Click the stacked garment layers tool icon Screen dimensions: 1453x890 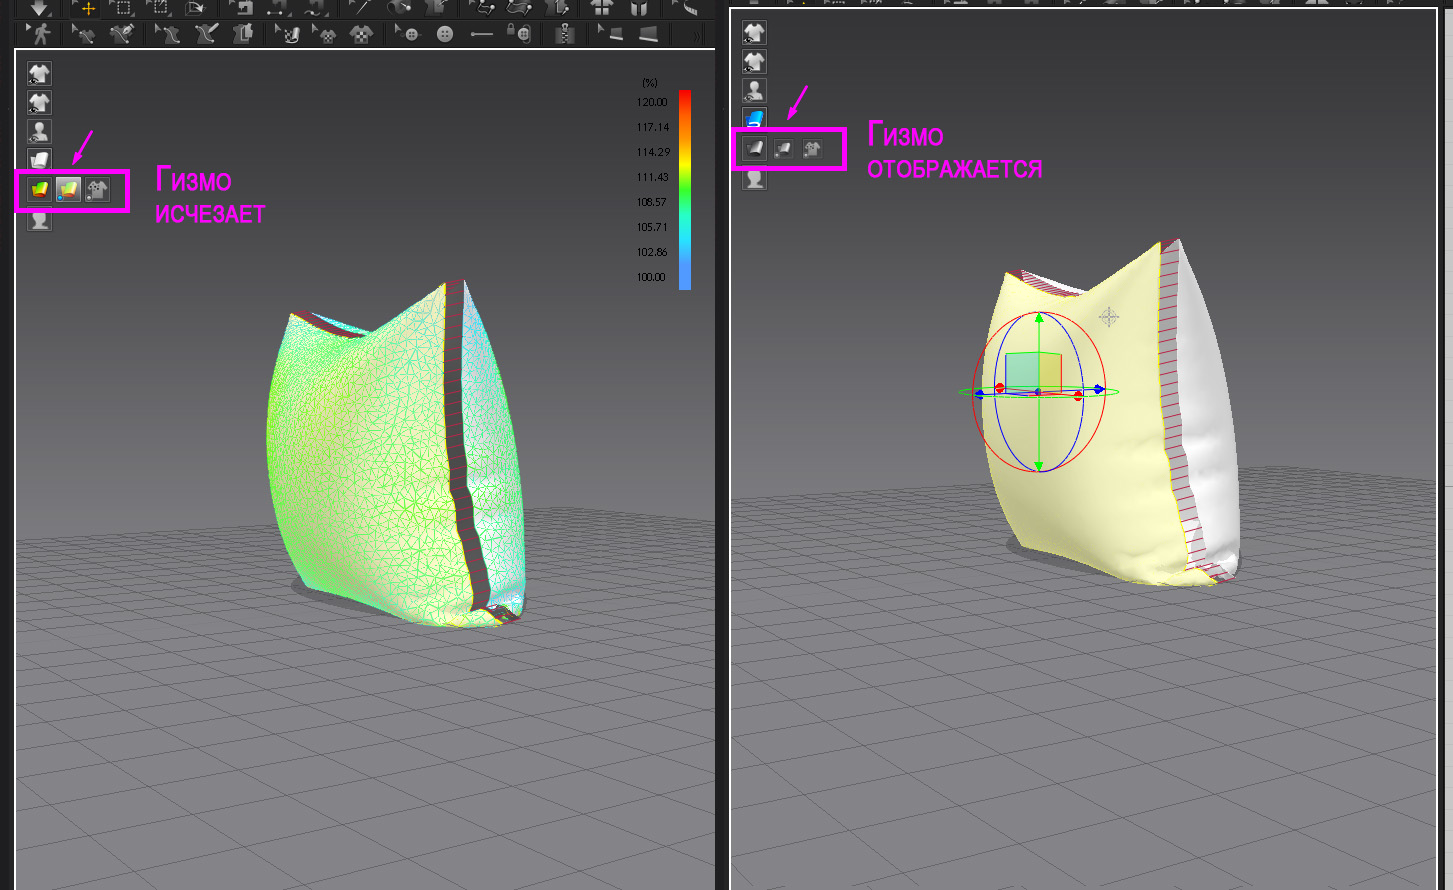coord(243,34)
